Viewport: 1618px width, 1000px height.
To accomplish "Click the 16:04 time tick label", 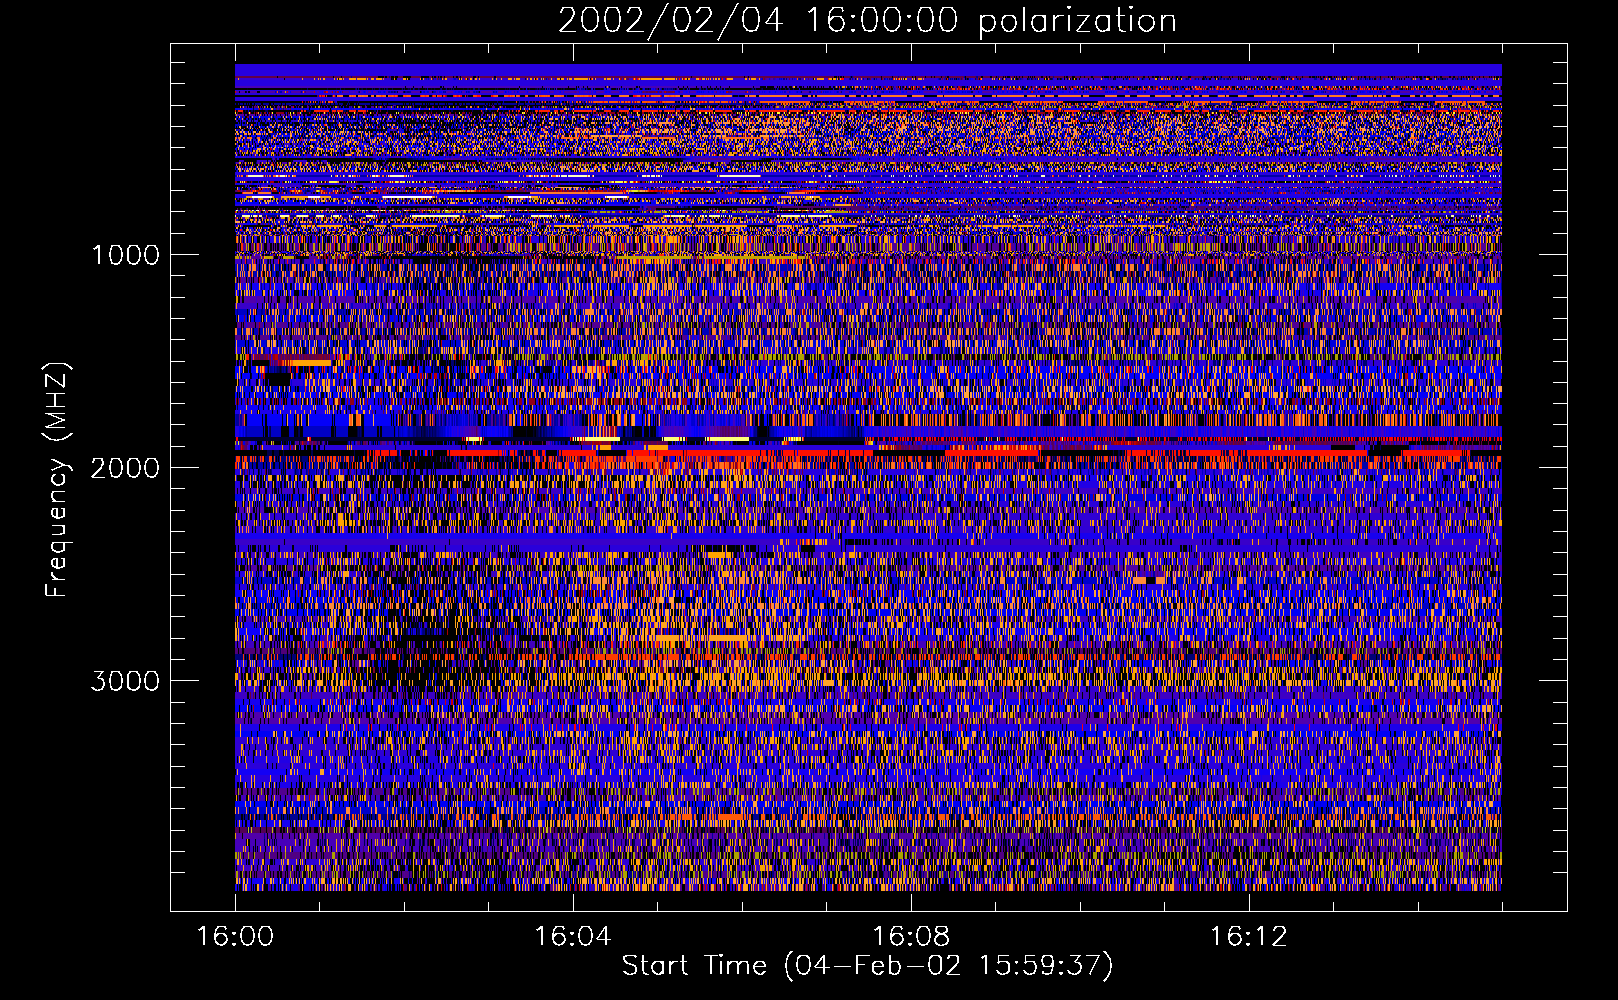I will 572,937.
